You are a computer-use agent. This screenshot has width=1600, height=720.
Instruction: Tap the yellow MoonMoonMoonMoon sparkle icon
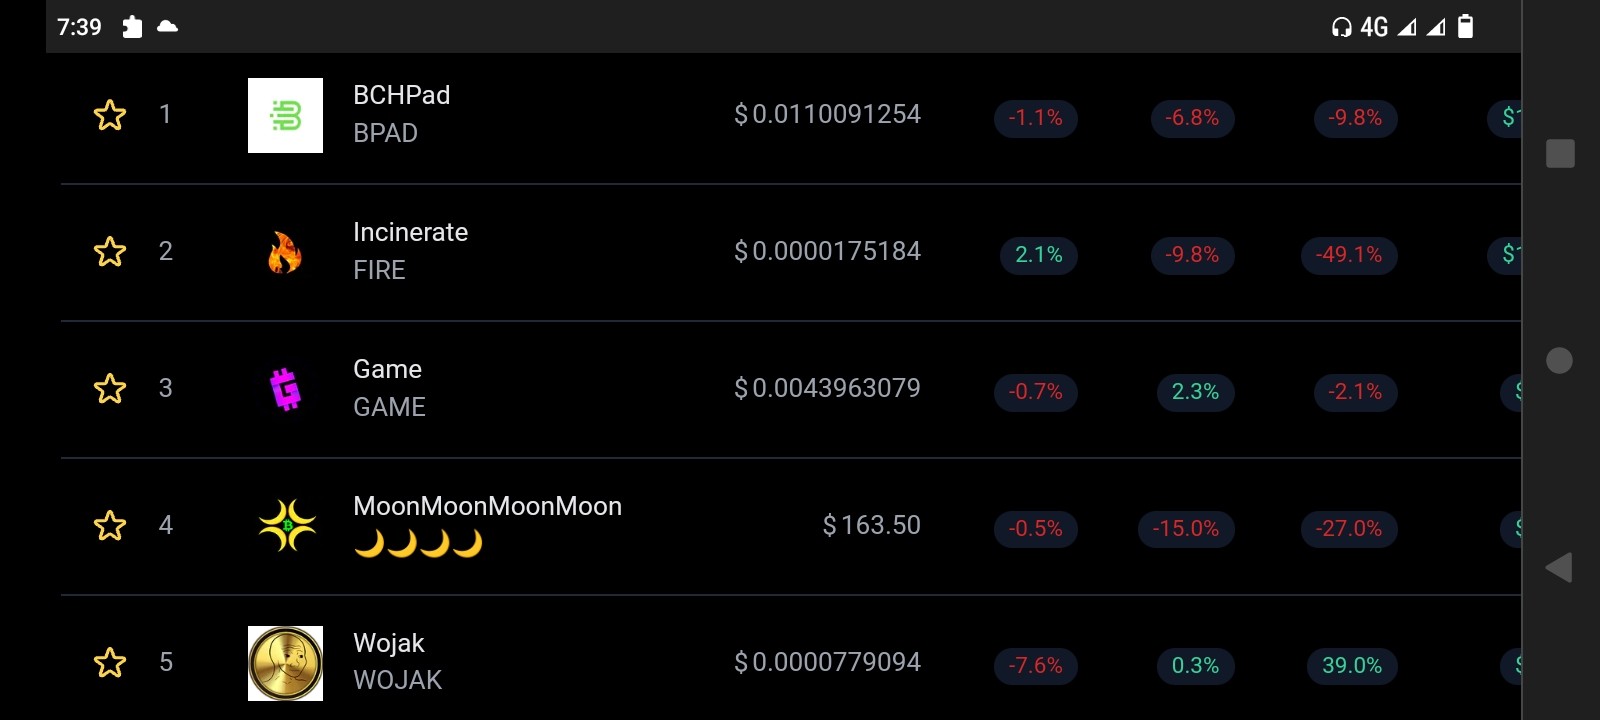(287, 525)
